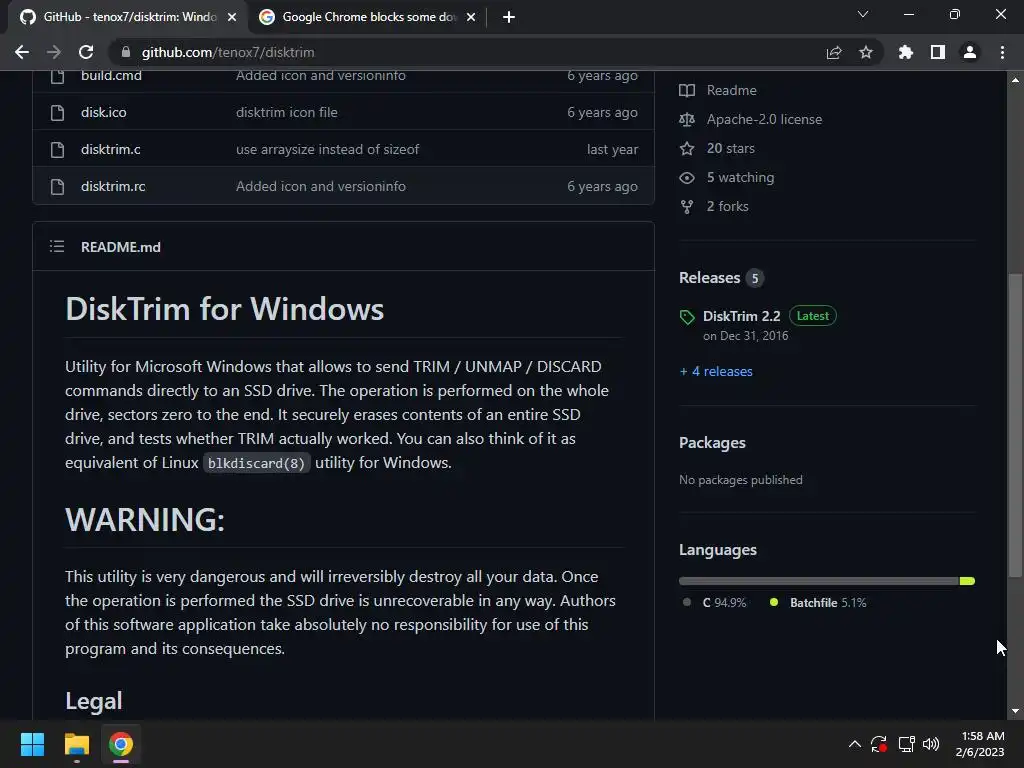Open Chrome three-dot menu

[x=1002, y=52]
